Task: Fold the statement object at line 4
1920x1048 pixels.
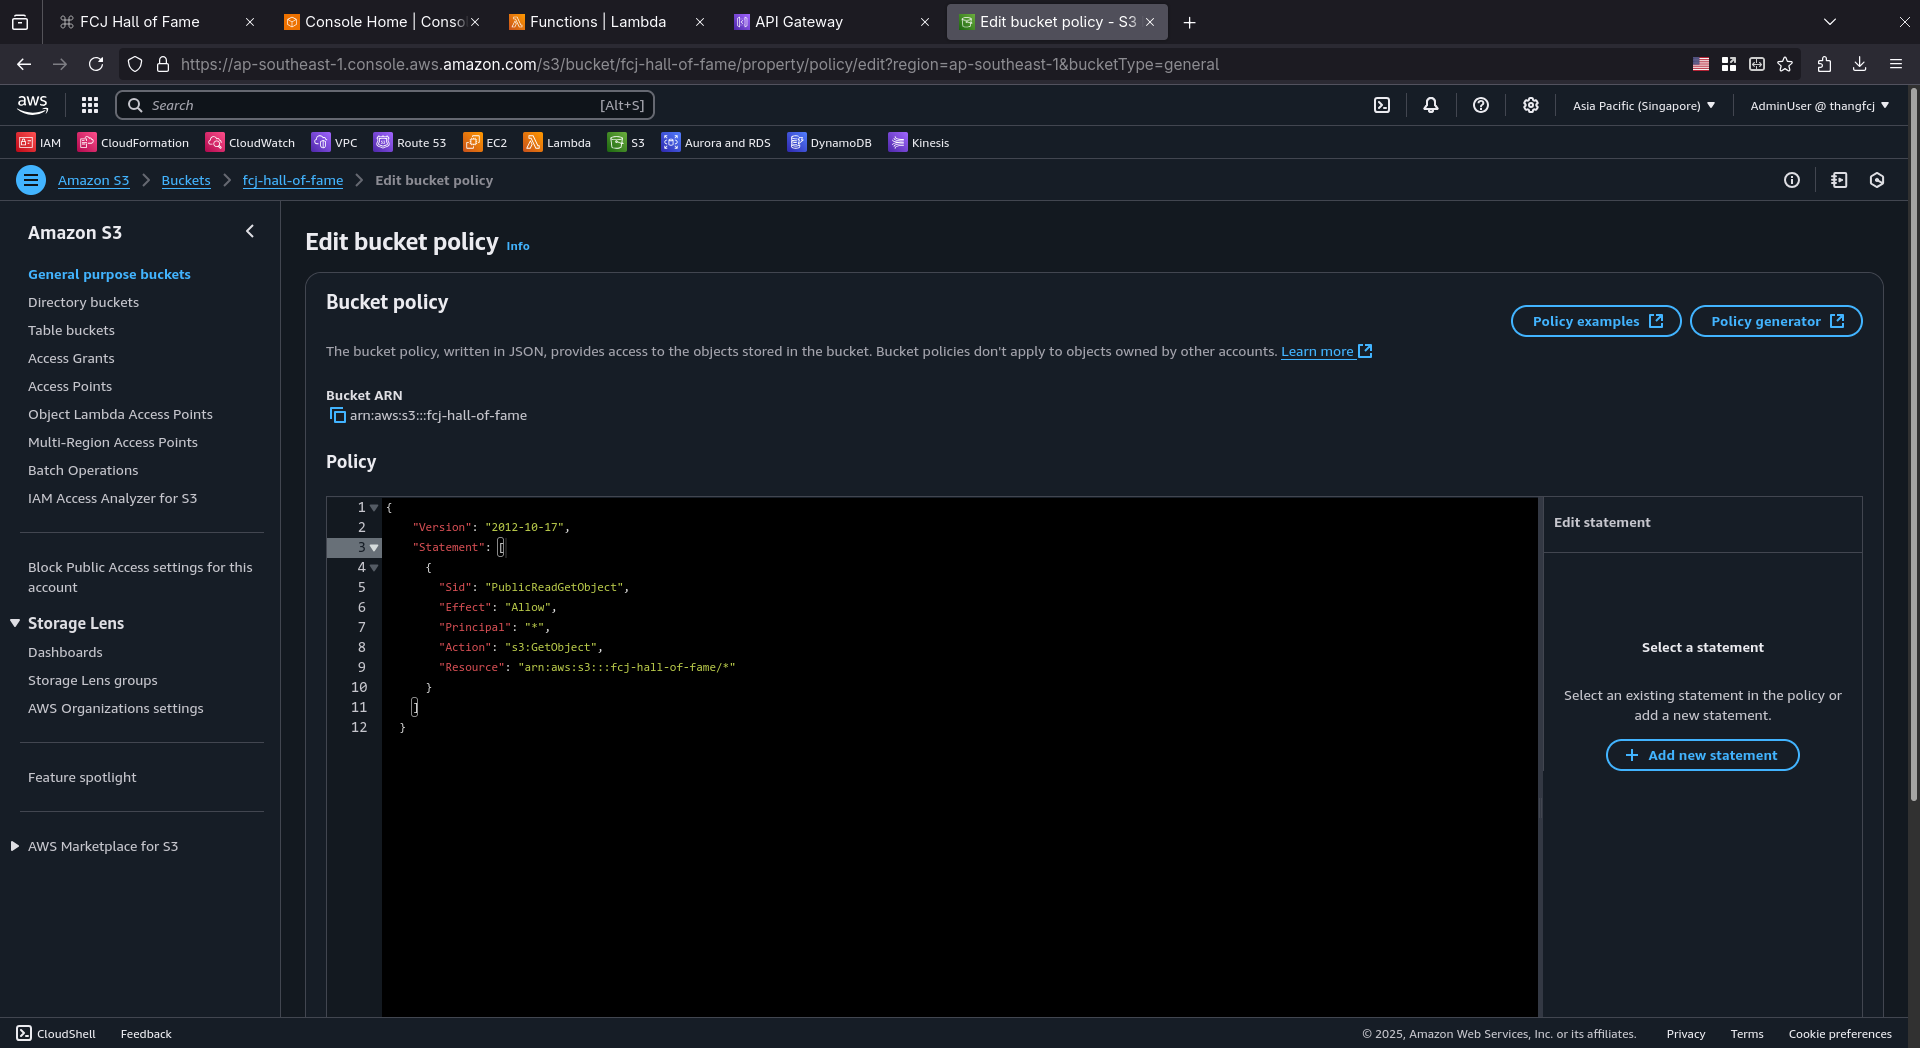Action: (x=374, y=568)
